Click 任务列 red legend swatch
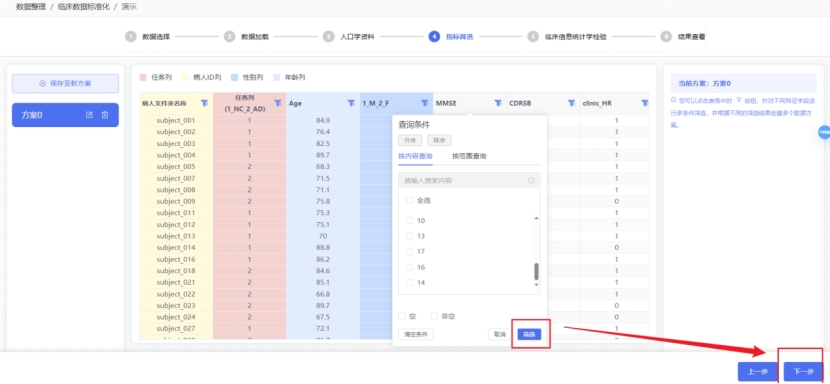 [143, 77]
